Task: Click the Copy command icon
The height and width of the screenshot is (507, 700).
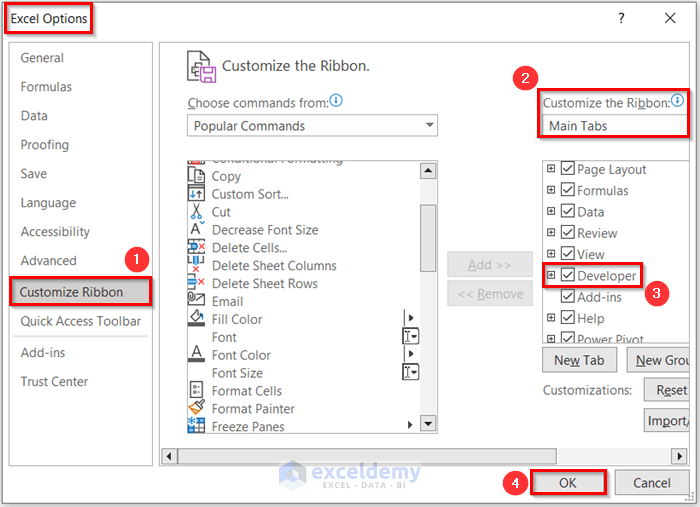Action: [x=196, y=176]
